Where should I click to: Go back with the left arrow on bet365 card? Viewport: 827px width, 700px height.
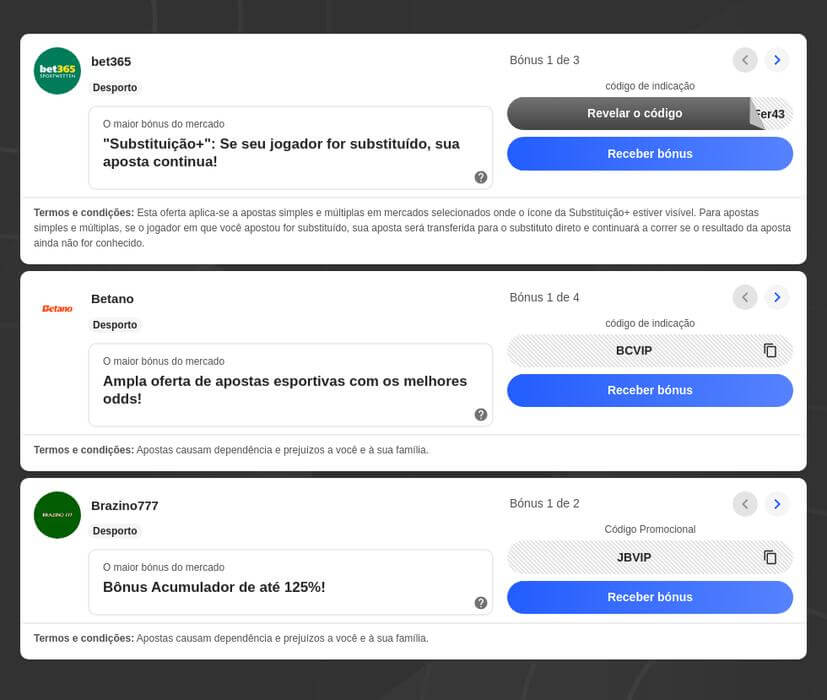click(745, 60)
